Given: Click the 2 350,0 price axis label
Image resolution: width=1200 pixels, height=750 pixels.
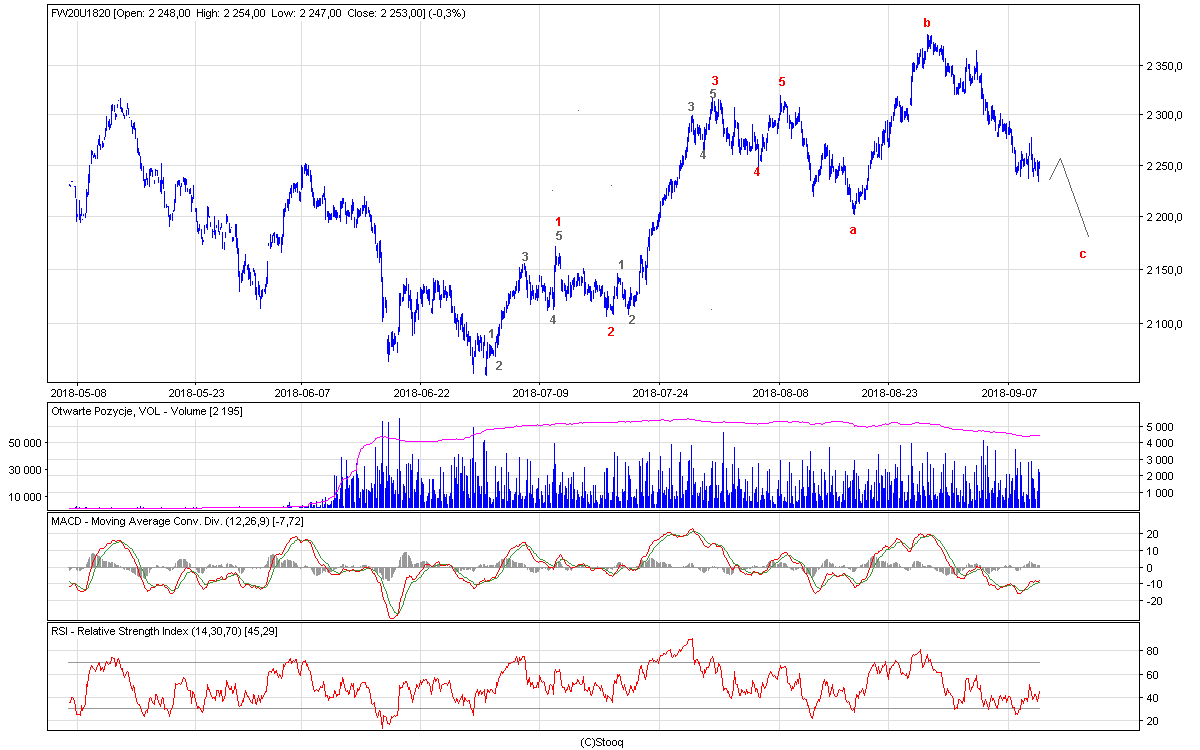Looking at the screenshot, I should pos(1163,66).
